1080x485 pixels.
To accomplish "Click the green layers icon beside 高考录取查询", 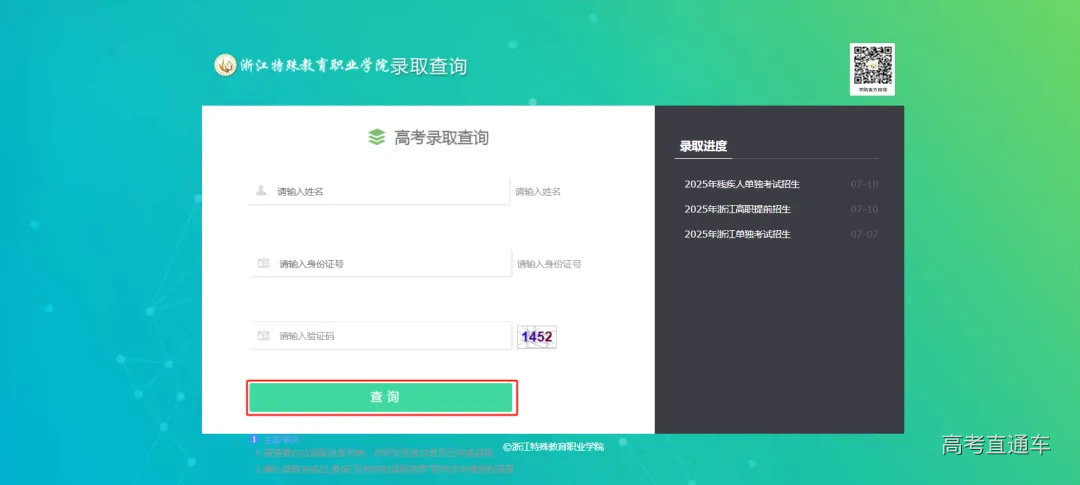I will [x=376, y=137].
